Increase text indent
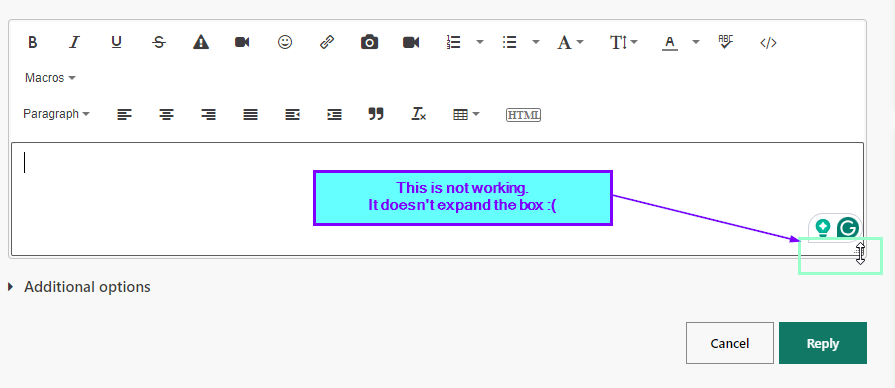Screen dimensions: 895x388 pos(334,115)
